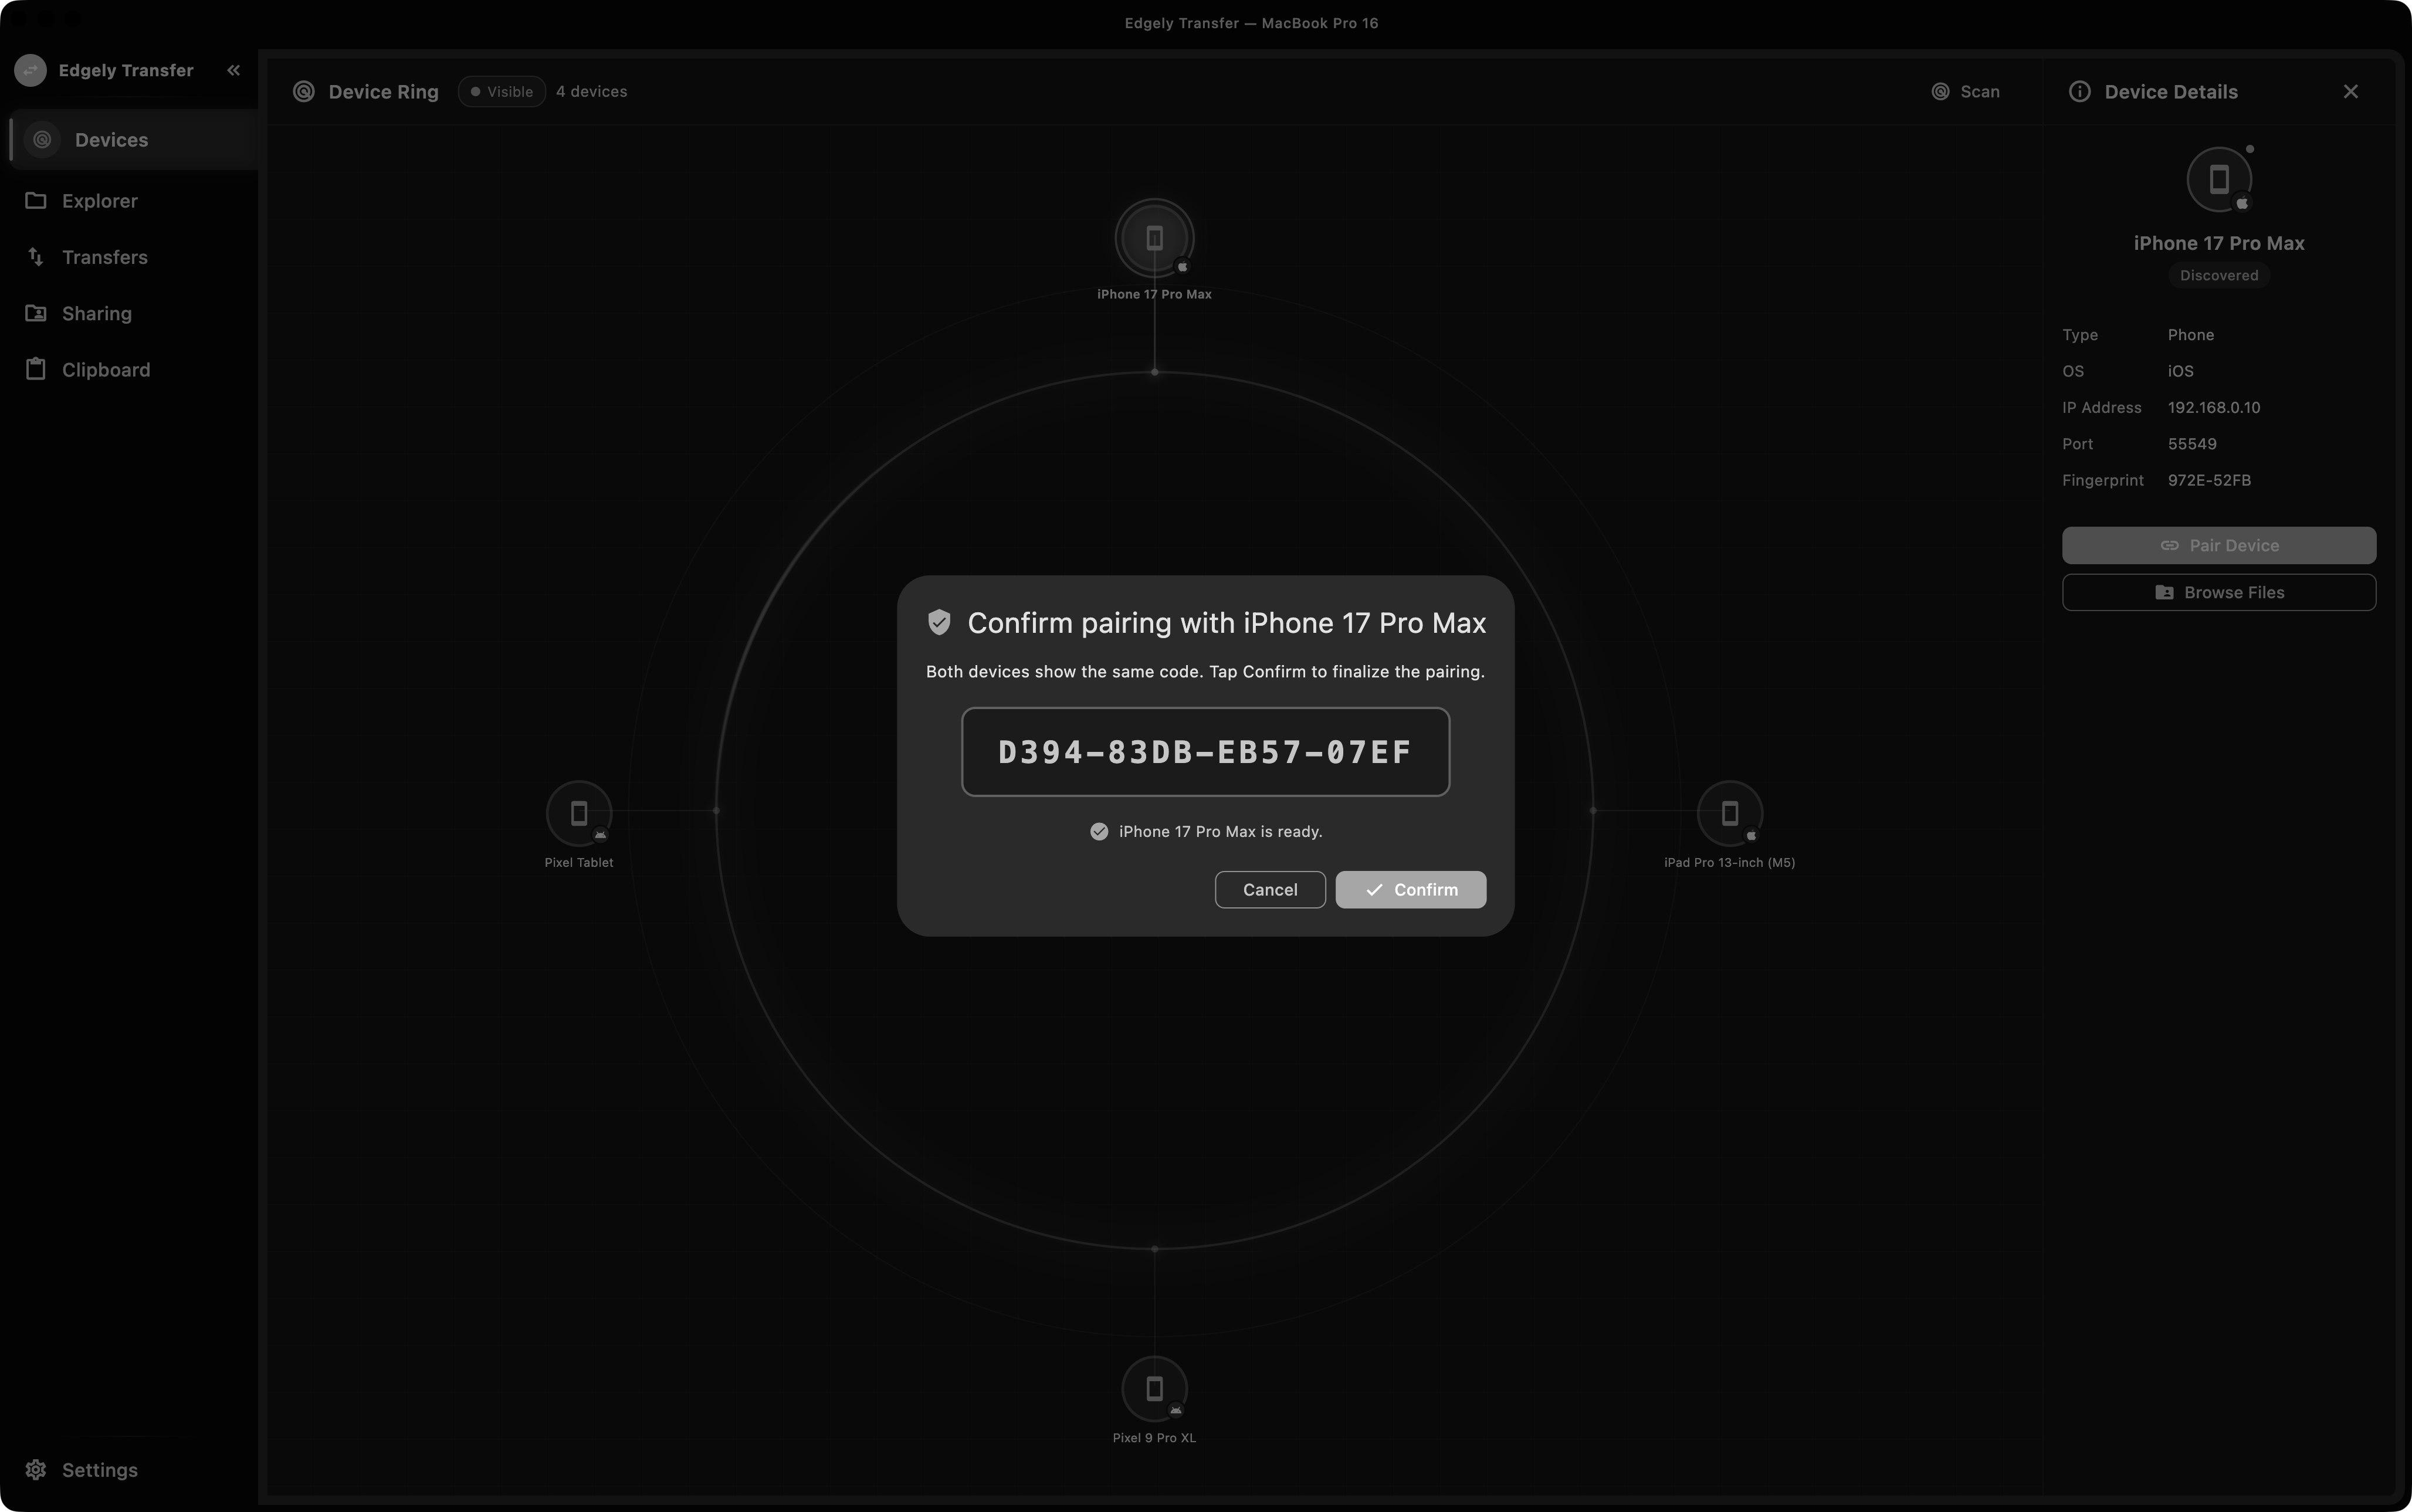Select the fingerprint 972E-52FB
Screen dimensions: 2412x1512
click(x=2209, y=480)
